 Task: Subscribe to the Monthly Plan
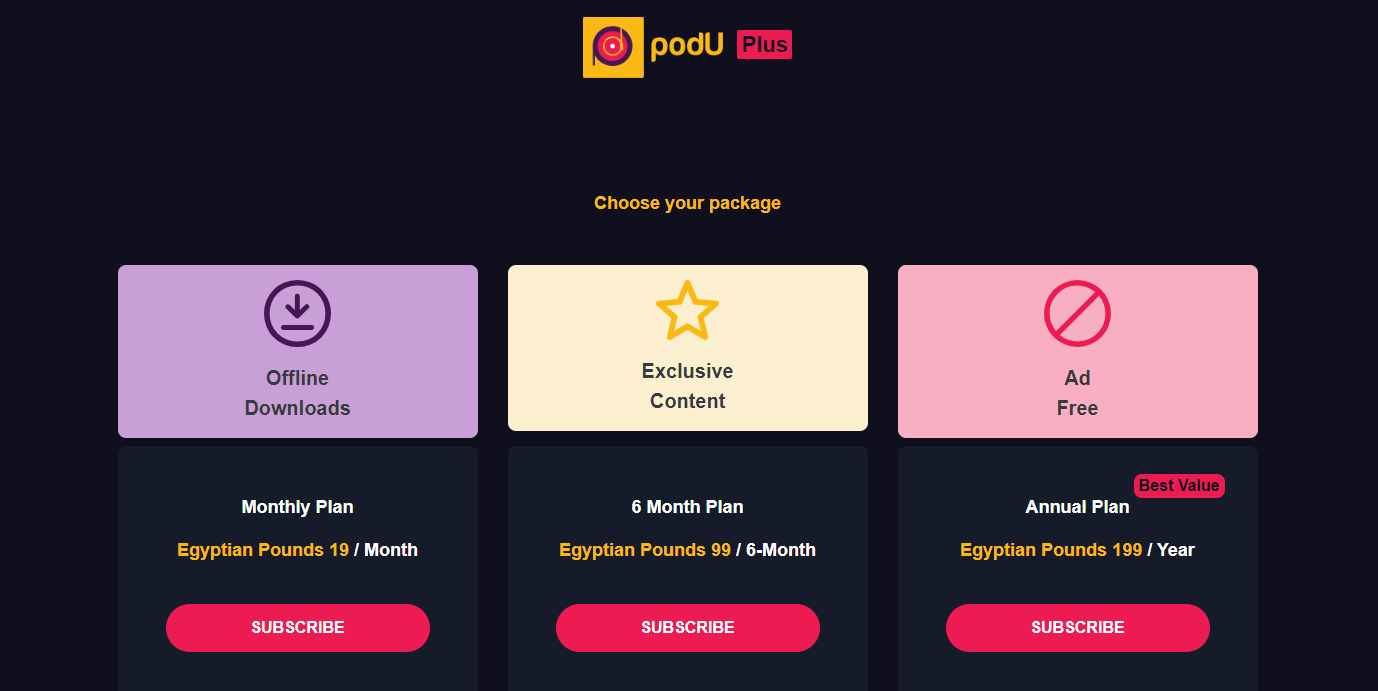pyautogui.click(x=298, y=628)
